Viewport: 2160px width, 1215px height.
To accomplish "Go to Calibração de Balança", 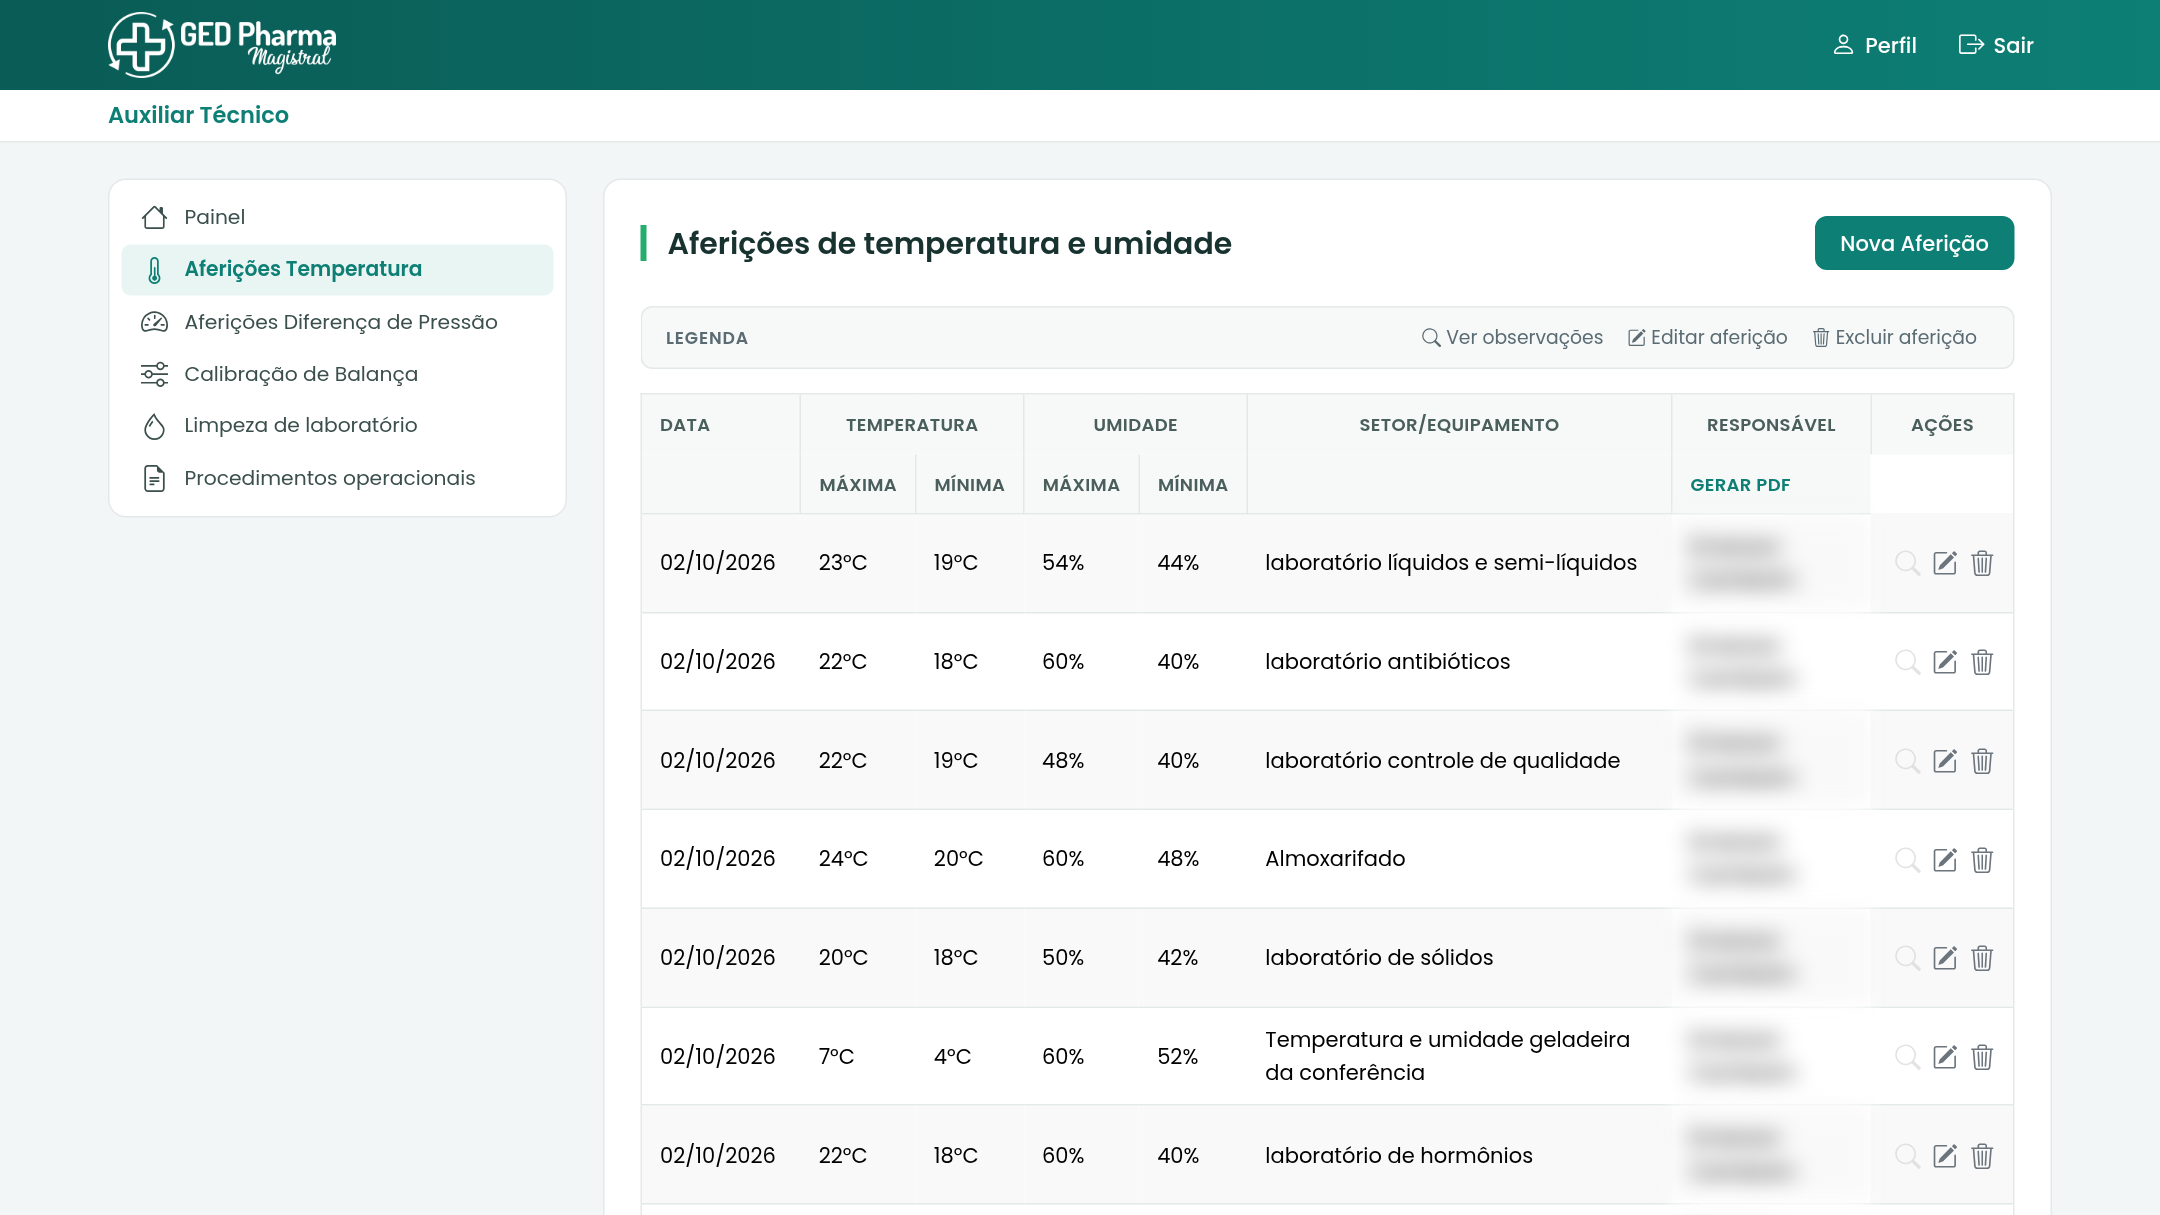I will coord(337,374).
